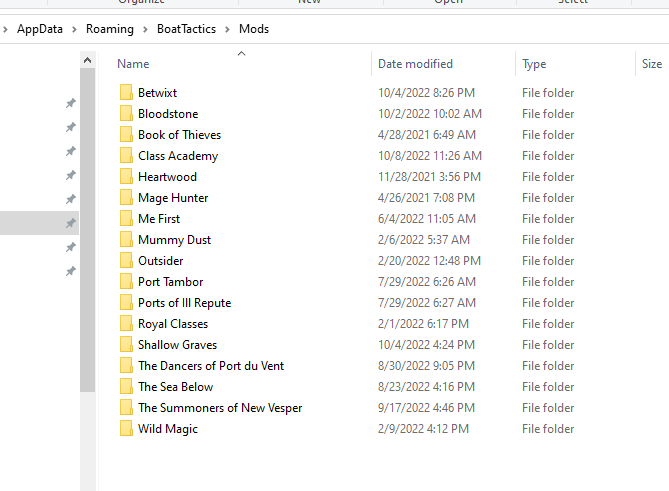The width and height of the screenshot is (669, 491).
Task: Sort by the Size column header
Action: tap(652, 64)
